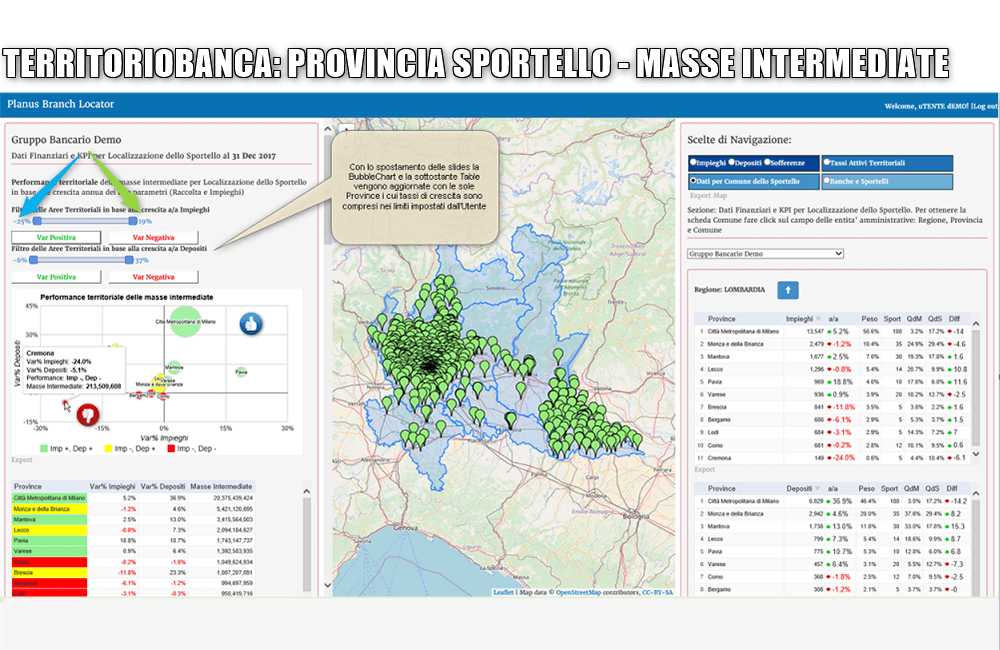Image resolution: width=1000 pixels, height=650 pixels.
Task: Click the Cremona row in Impieghi table
Action: click(x=832, y=458)
